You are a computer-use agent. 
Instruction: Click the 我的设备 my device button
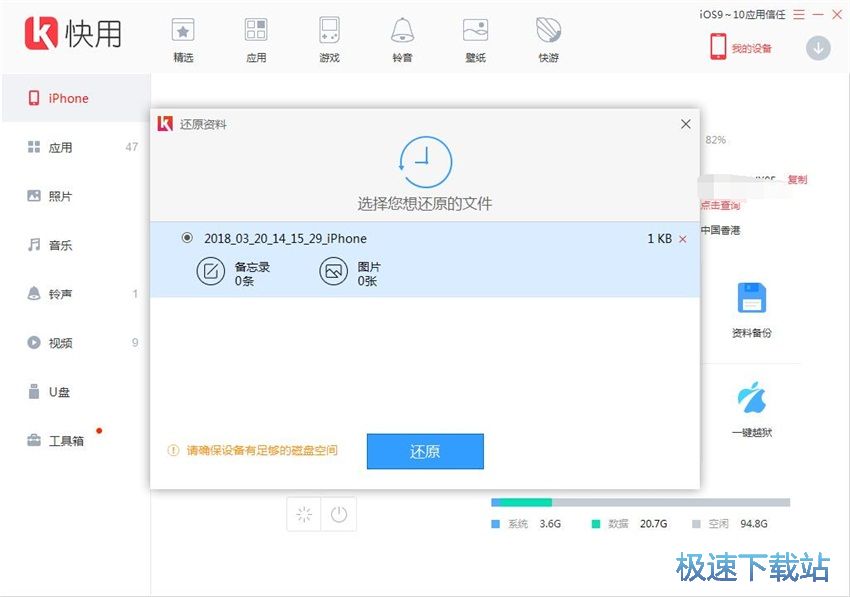coord(740,47)
